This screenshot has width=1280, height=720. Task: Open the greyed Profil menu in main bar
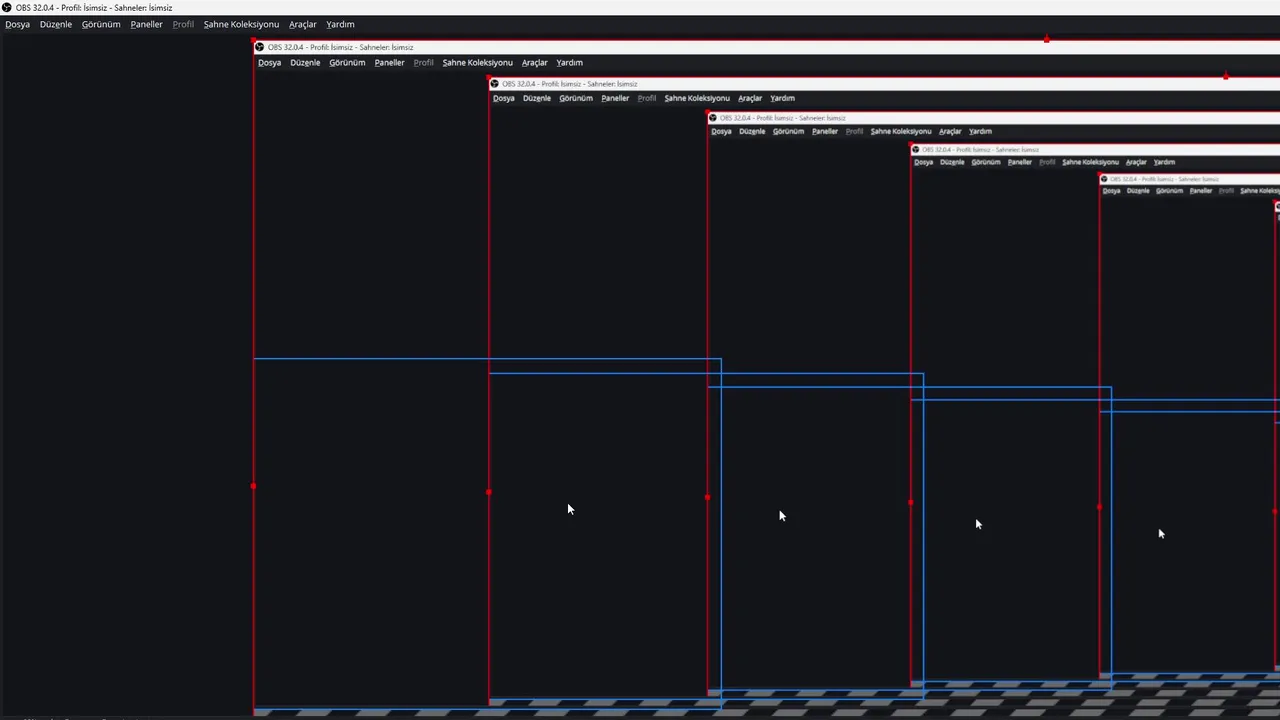[x=183, y=24]
